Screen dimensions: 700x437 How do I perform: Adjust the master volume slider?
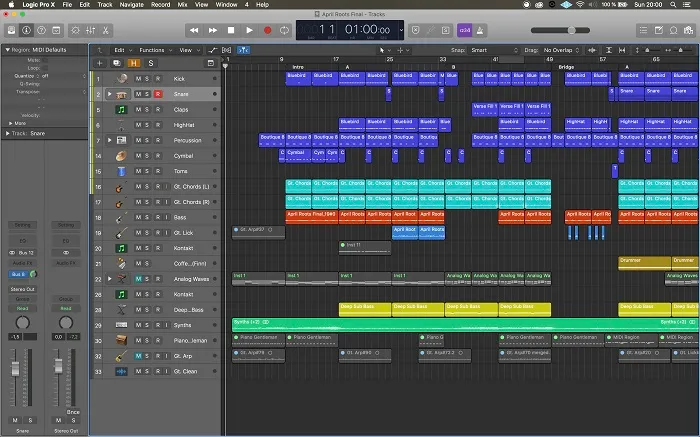point(560,30)
